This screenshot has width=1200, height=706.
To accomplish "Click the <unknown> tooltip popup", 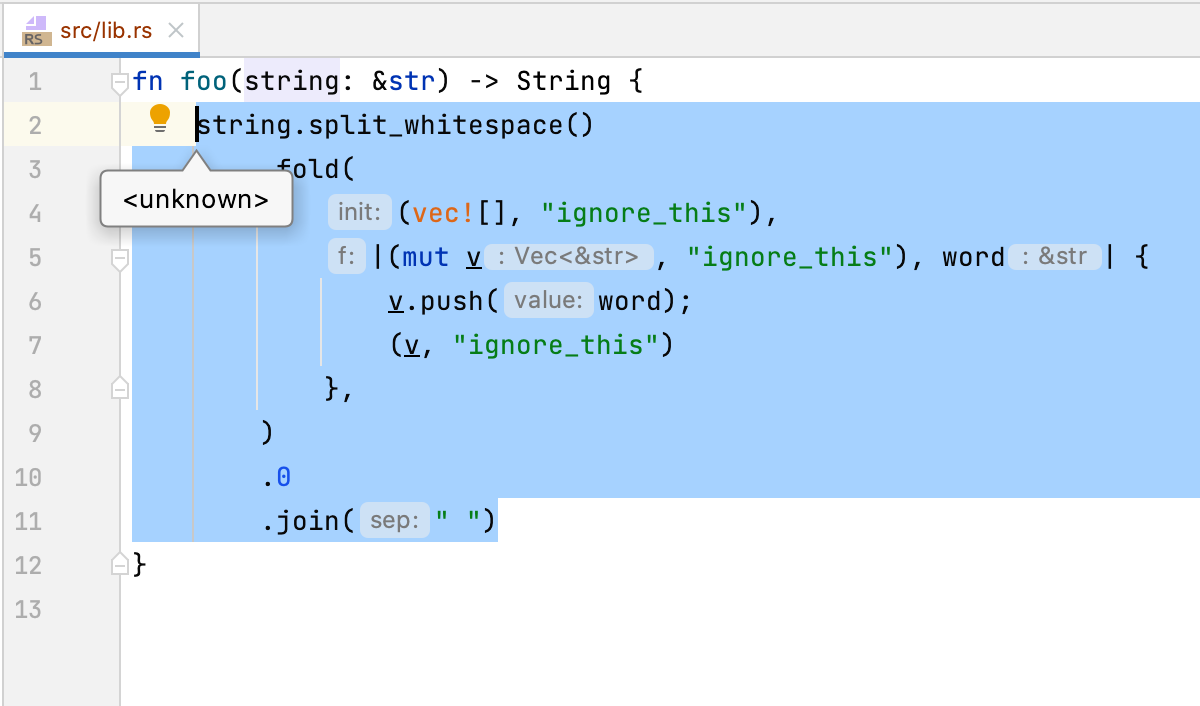I will pyautogui.click(x=196, y=199).
